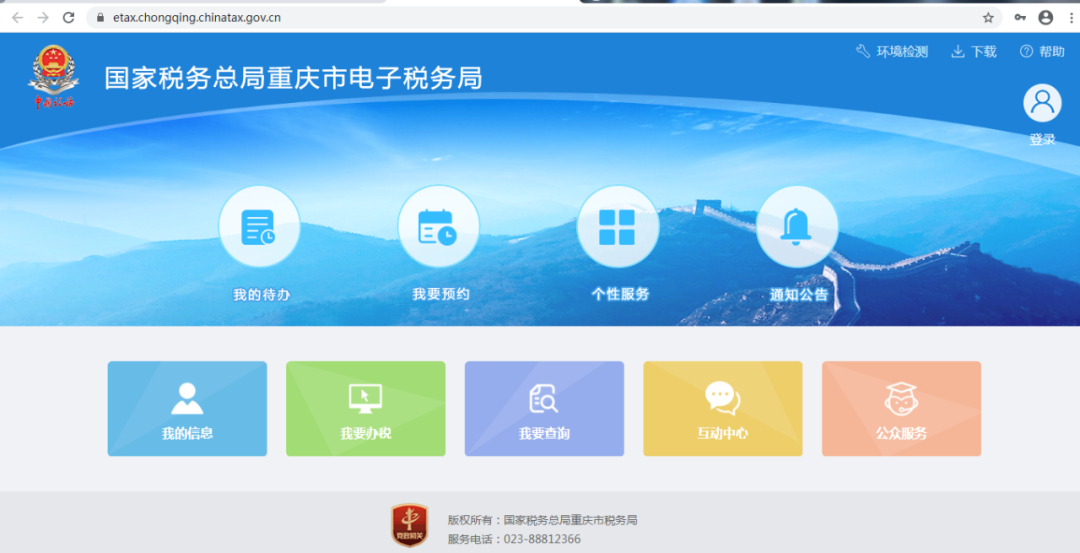Click the address bar URL field
The image size is (1080, 553).
(544, 18)
